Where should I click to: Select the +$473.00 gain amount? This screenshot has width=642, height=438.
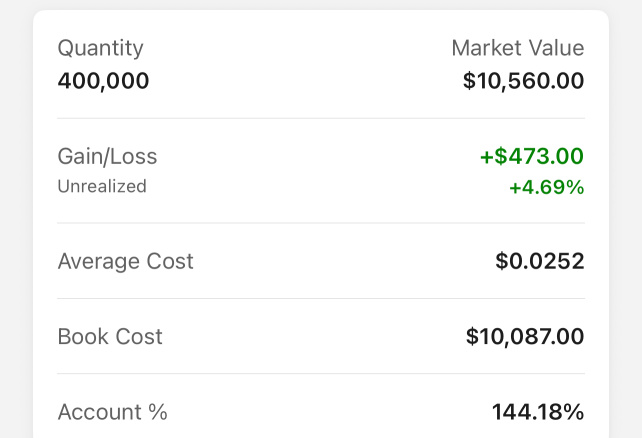click(x=532, y=156)
